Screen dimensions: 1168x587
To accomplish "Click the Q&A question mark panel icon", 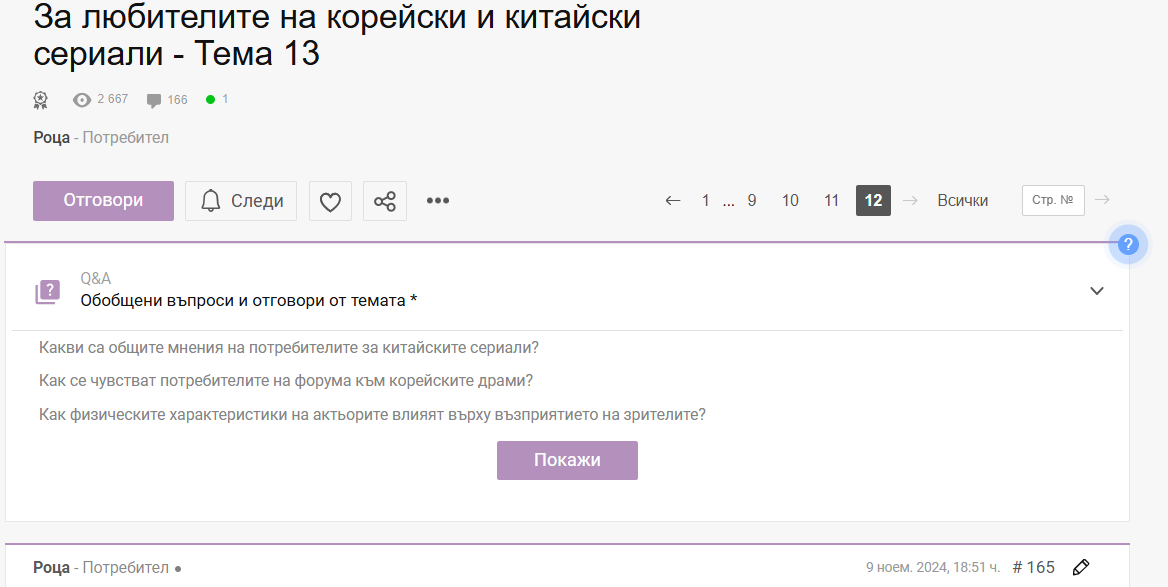I will click(47, 291).
